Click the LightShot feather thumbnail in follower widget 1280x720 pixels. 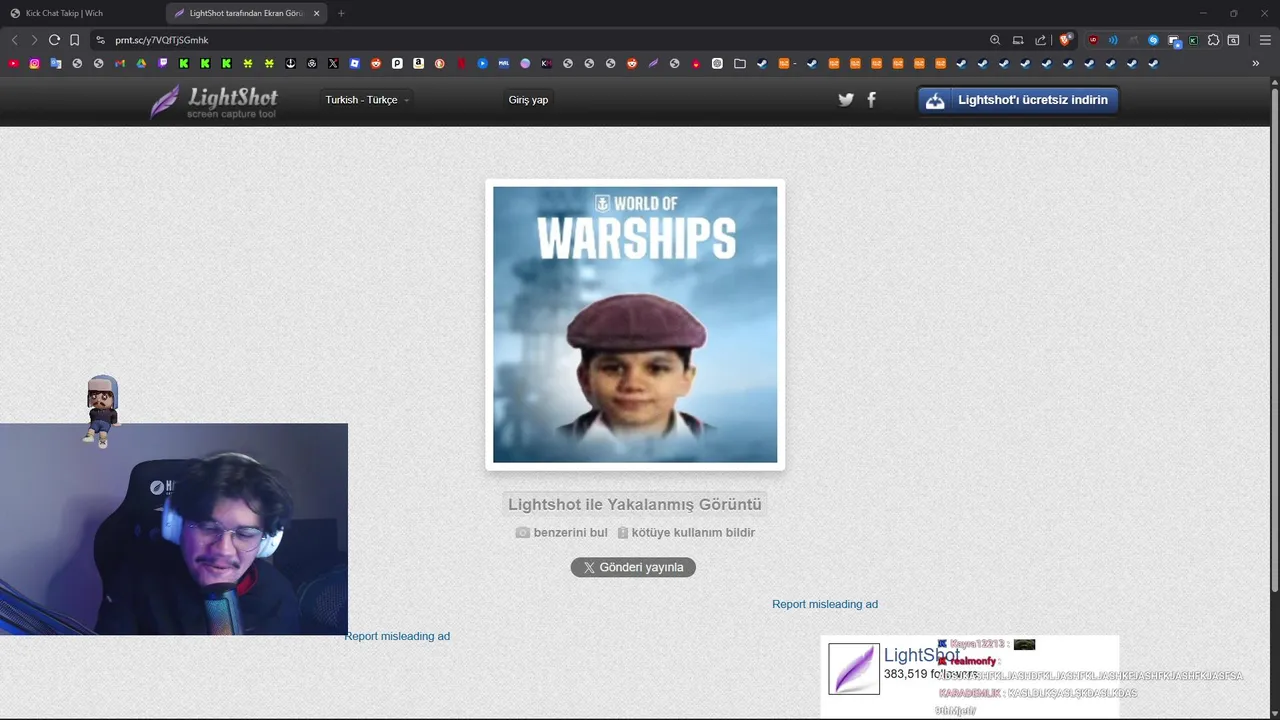tap(854, 669)
